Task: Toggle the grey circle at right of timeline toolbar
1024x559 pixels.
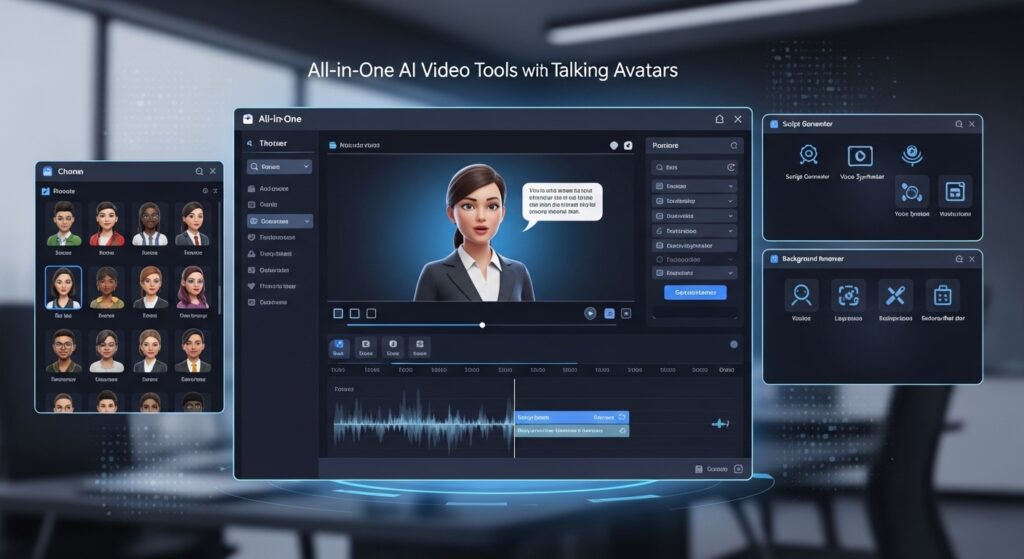Action: 734,344
